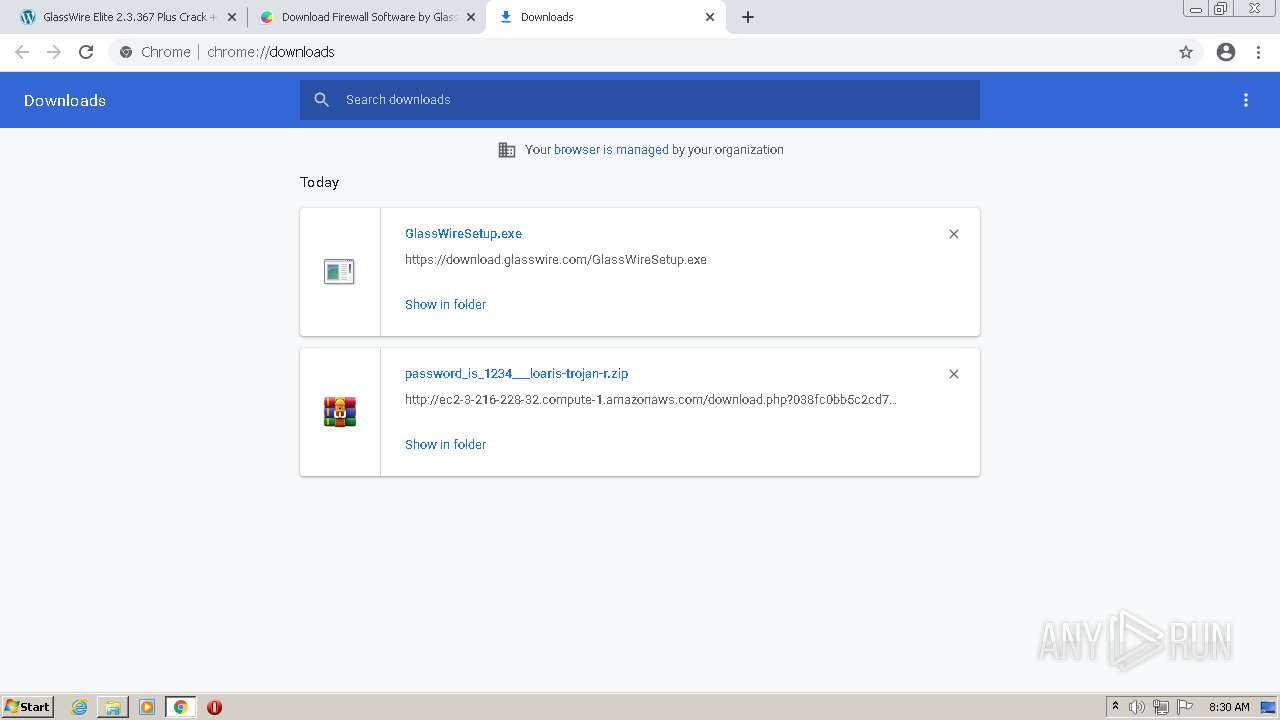Open the volume speaker tray icon
The width and height of the screenshot is (1280, 720).
(1137, 707)
